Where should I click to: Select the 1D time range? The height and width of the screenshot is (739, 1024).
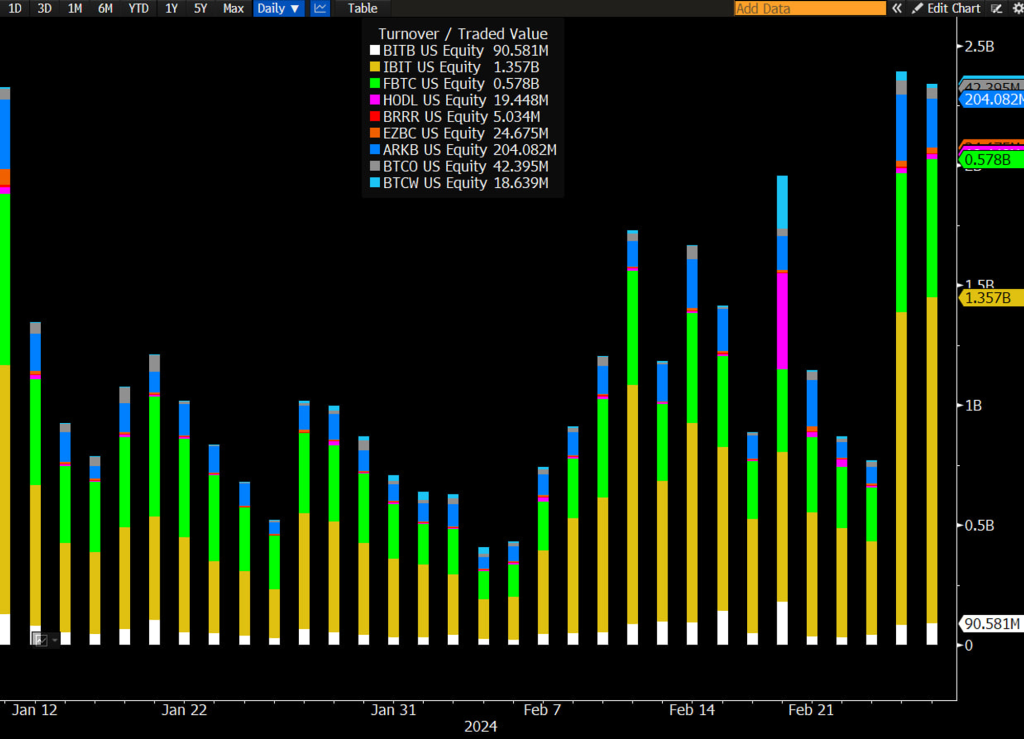(15, 8)
